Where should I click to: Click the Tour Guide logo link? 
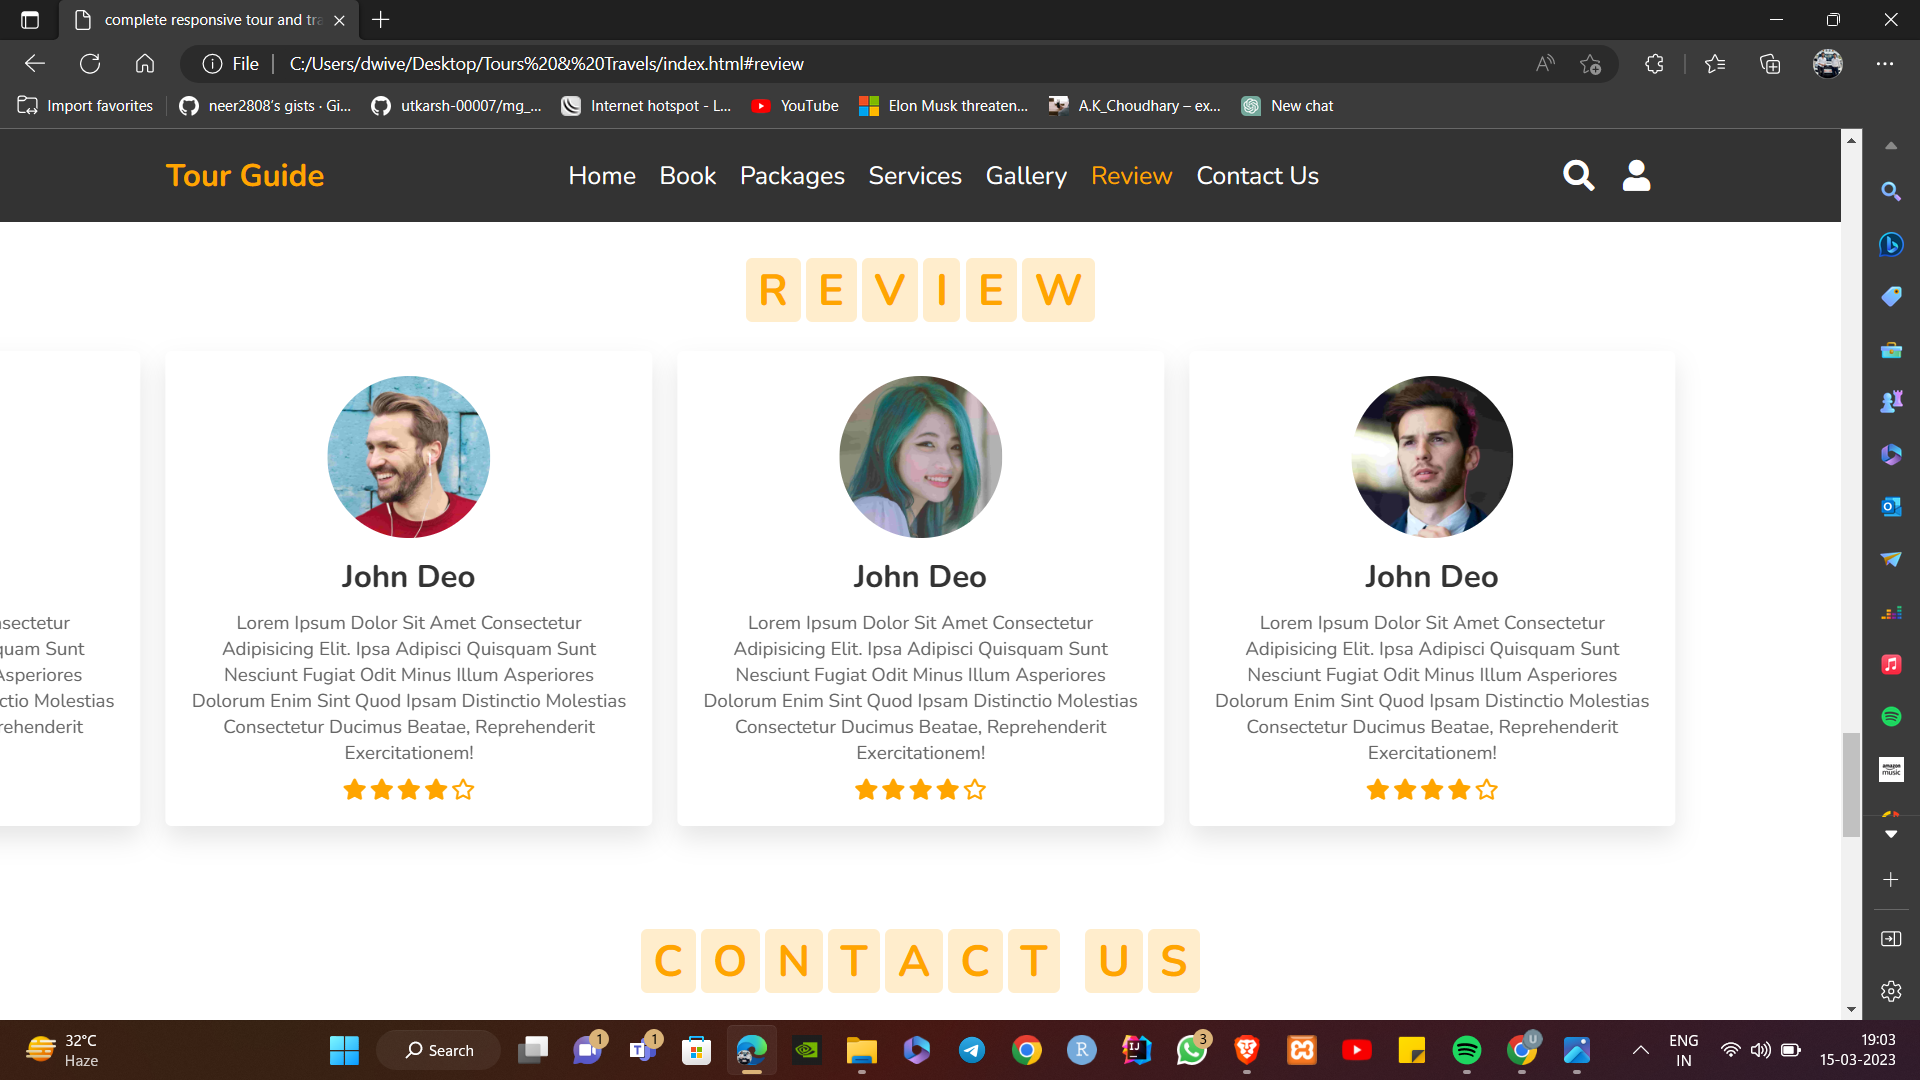(245, 176)
